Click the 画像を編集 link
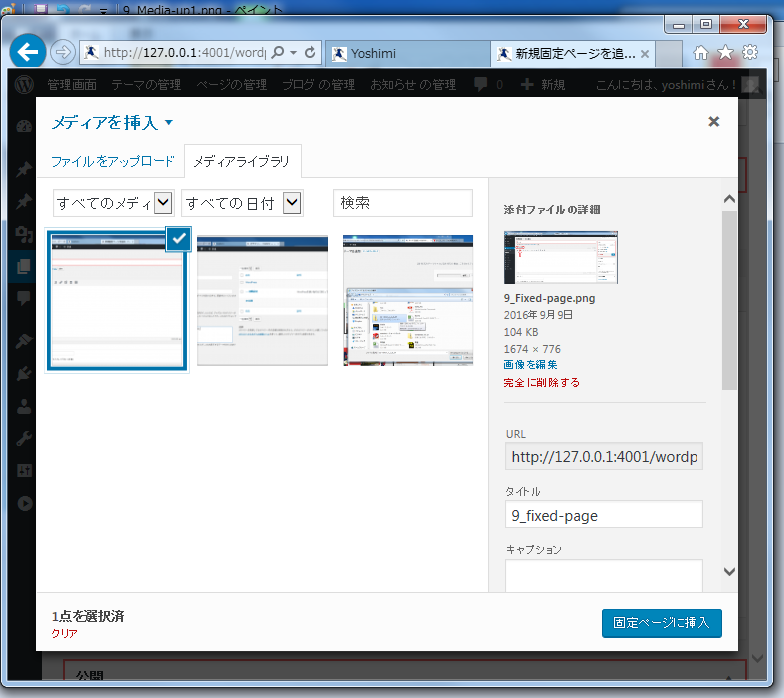The image size is (784, 698). pyautogui.click(x=530, y=365)
